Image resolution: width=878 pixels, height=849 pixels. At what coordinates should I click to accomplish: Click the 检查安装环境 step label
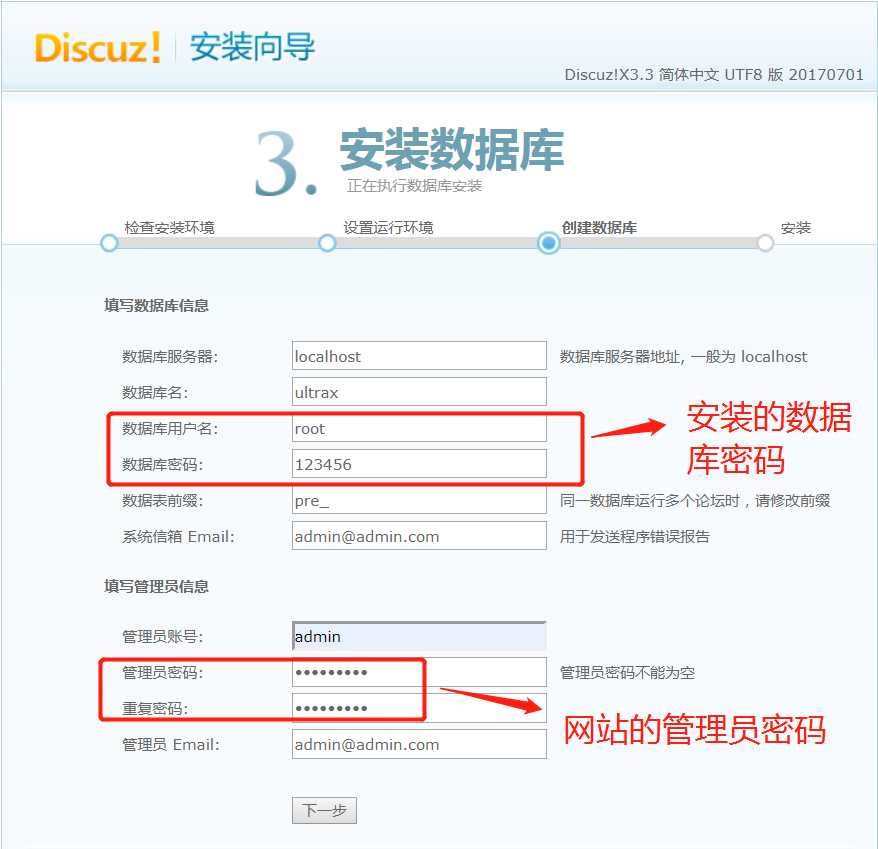pos(170,227)
